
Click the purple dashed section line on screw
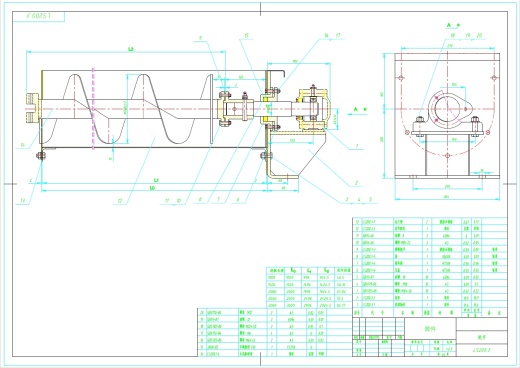93,109
